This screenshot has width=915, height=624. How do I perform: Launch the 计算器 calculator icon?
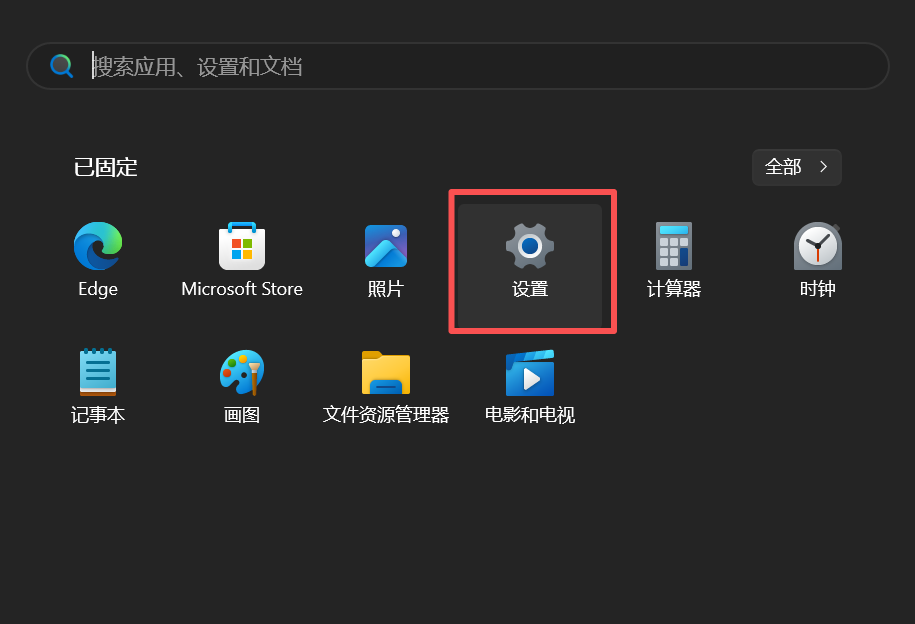(x=673, y=246)
